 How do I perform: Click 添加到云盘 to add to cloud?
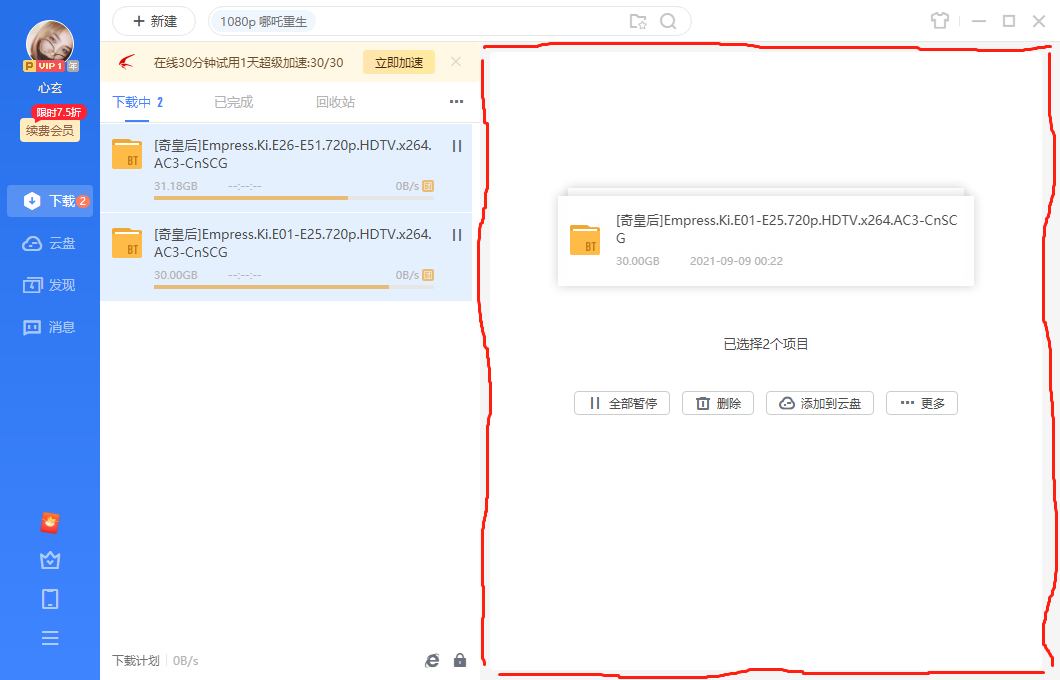(819, 403)
